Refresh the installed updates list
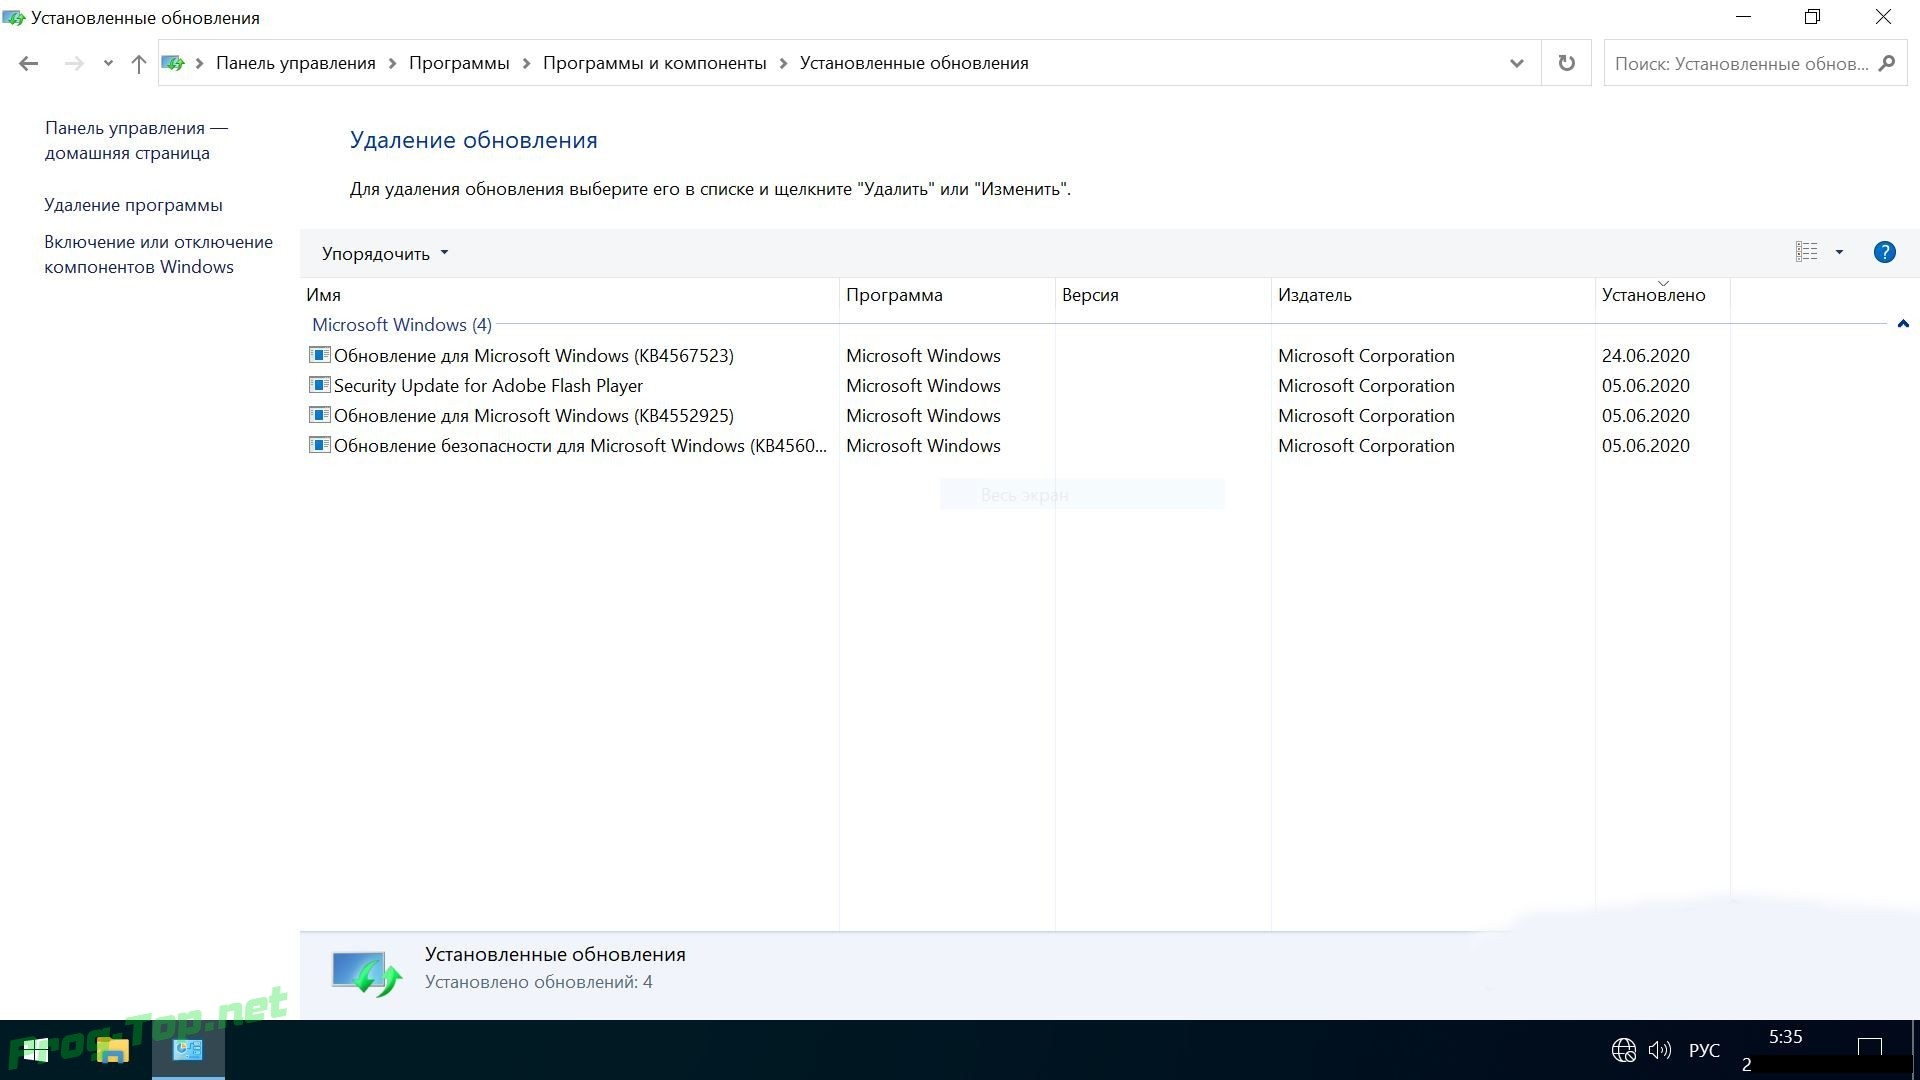This screenshot has height=1080, width=1920. click(1566, 63)
